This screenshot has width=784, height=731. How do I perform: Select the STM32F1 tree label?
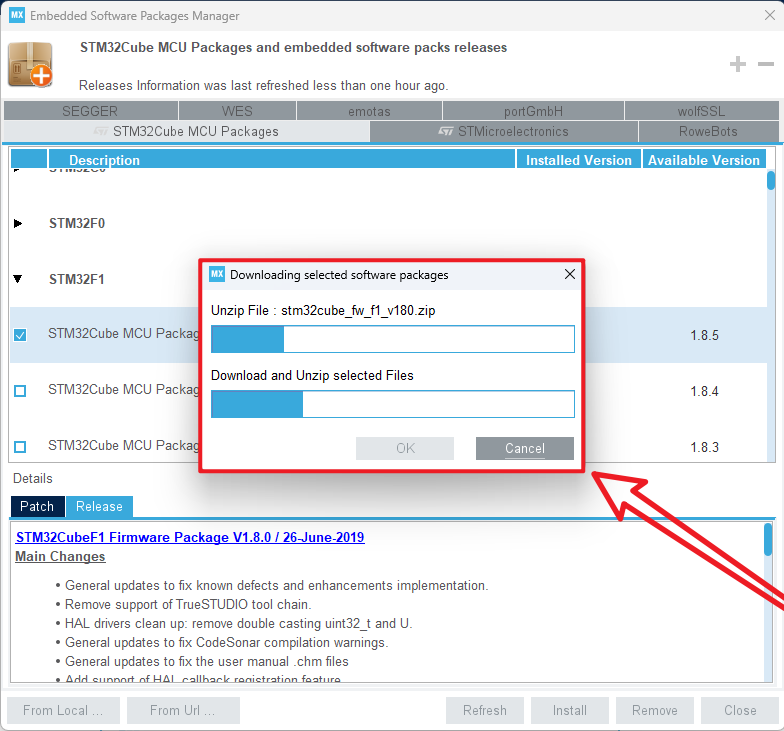[76, 279]
